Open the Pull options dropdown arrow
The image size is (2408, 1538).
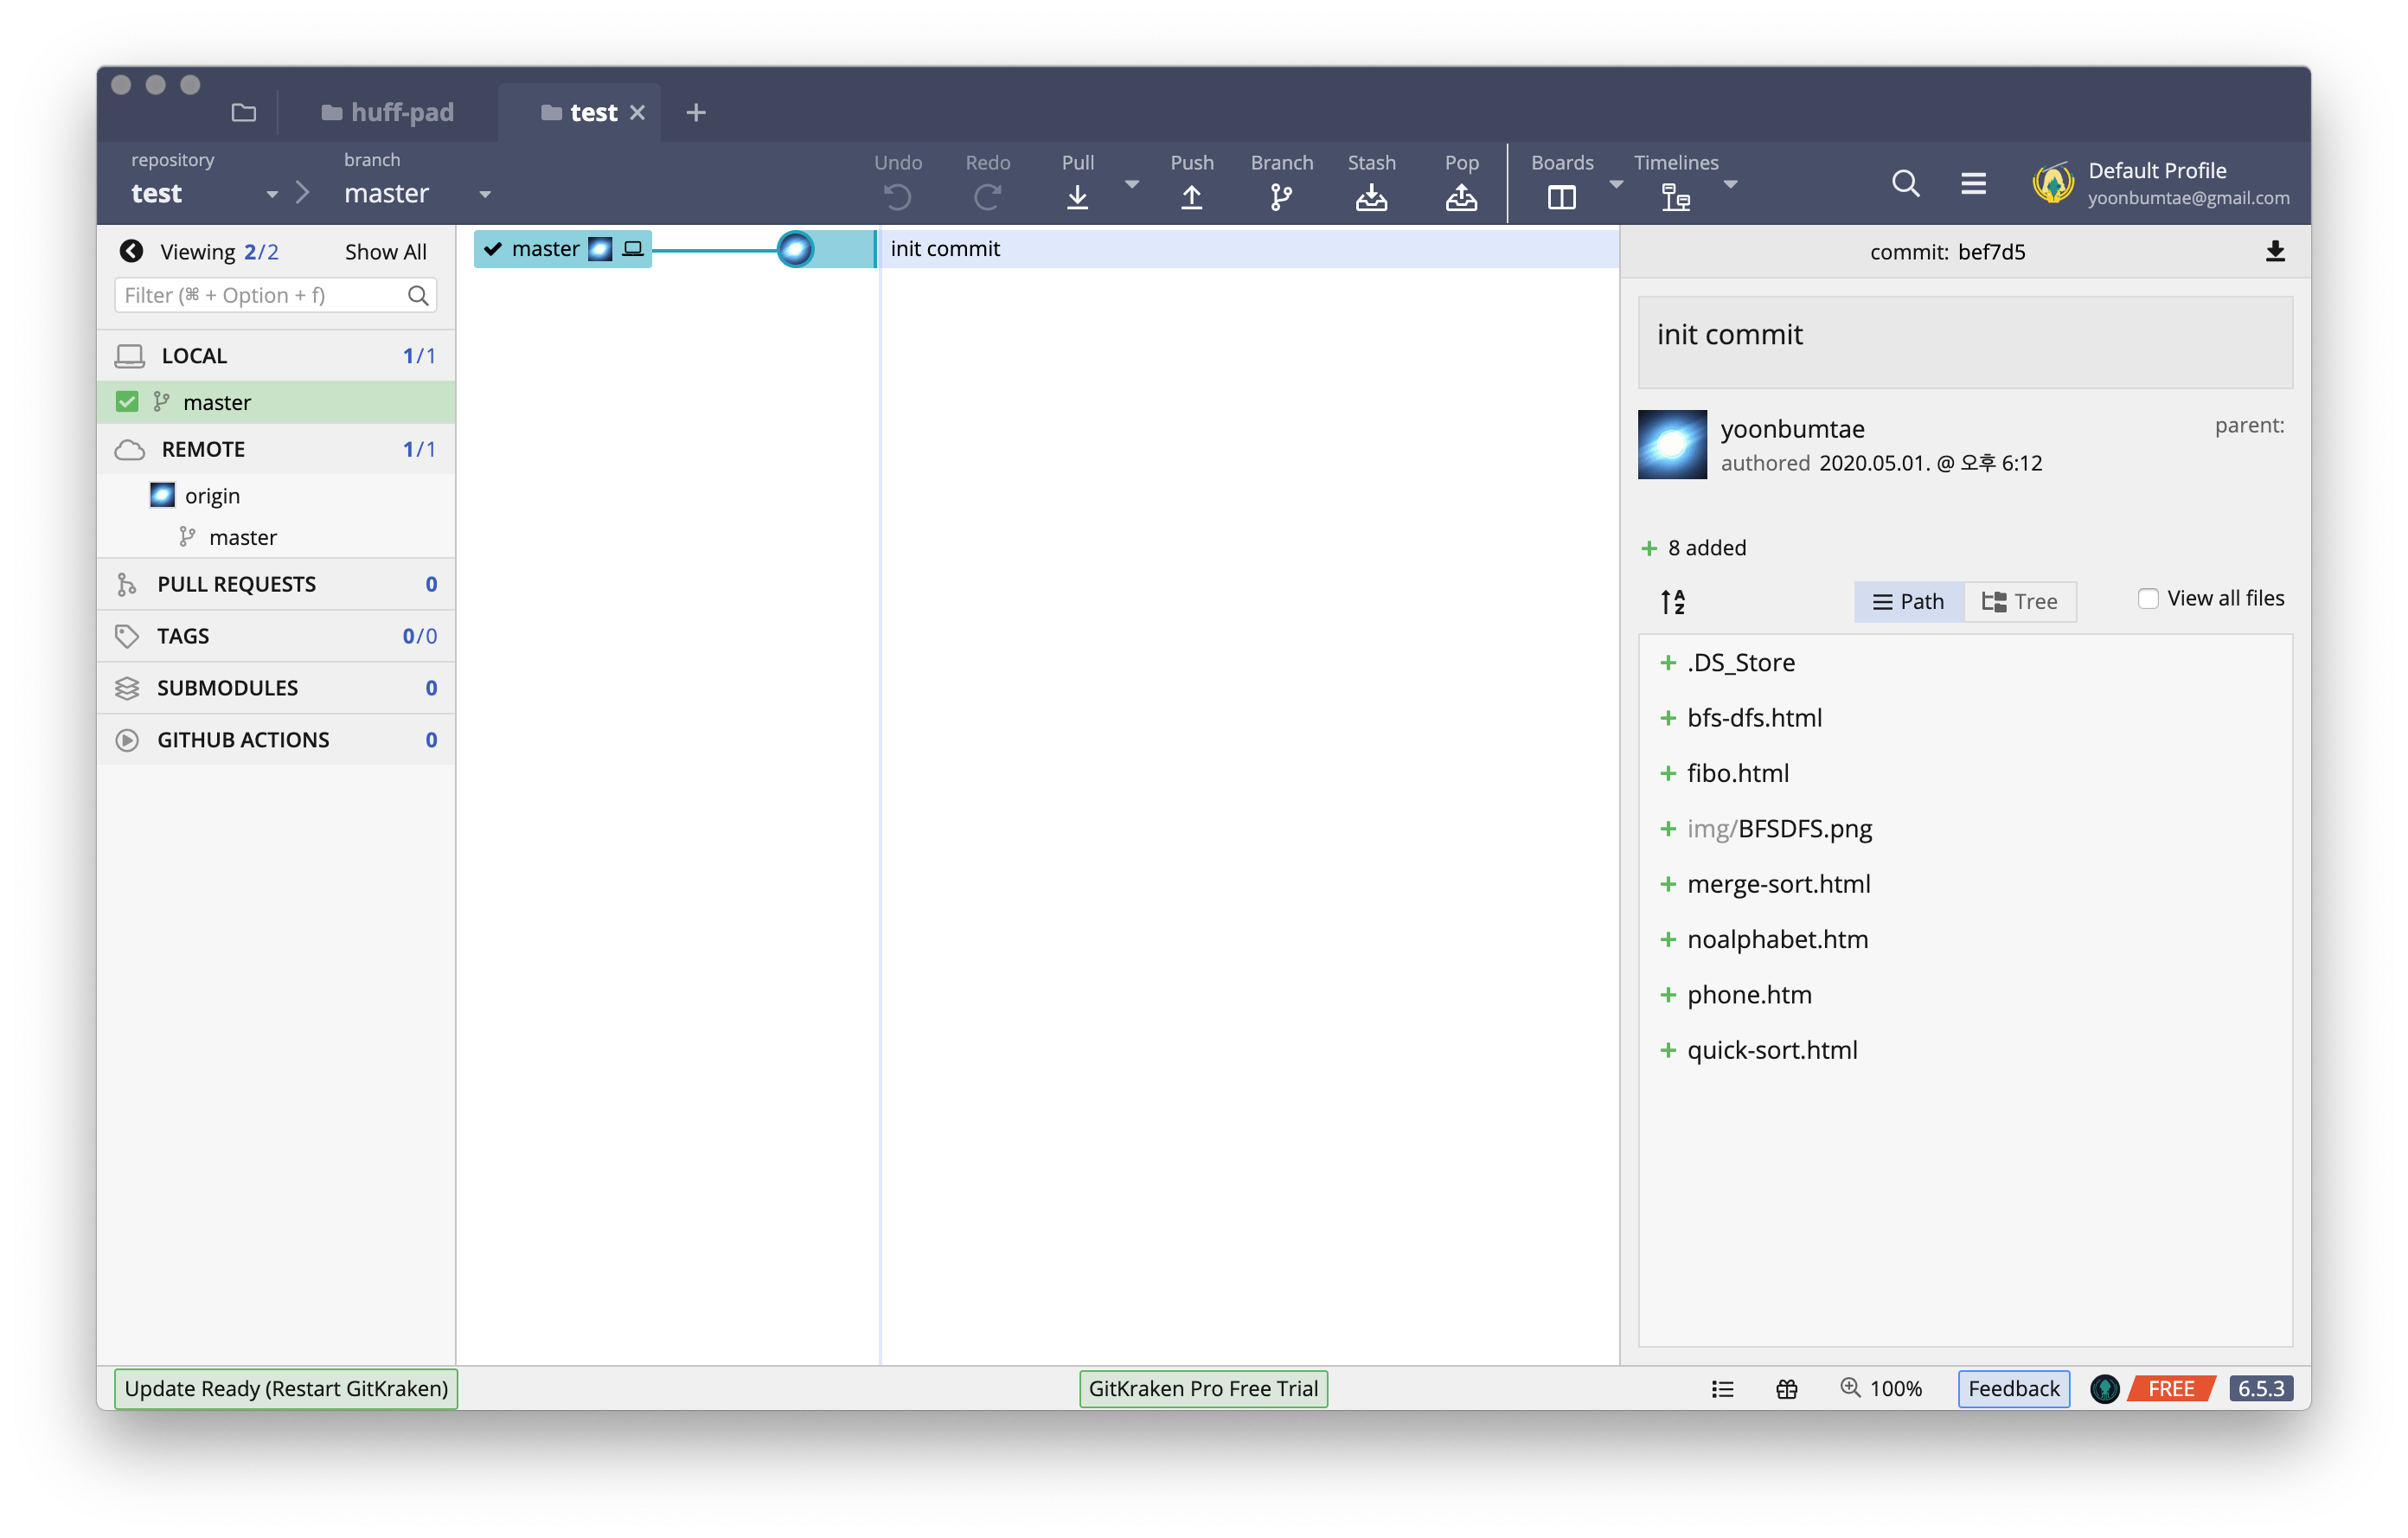[x=1132, y=184]
